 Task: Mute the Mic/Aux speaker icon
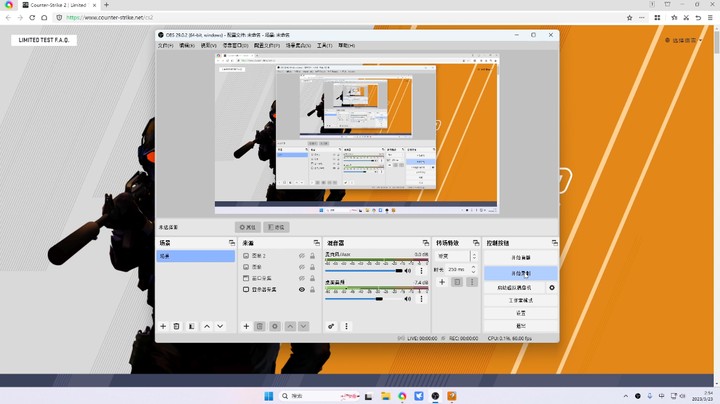point(408,271)
